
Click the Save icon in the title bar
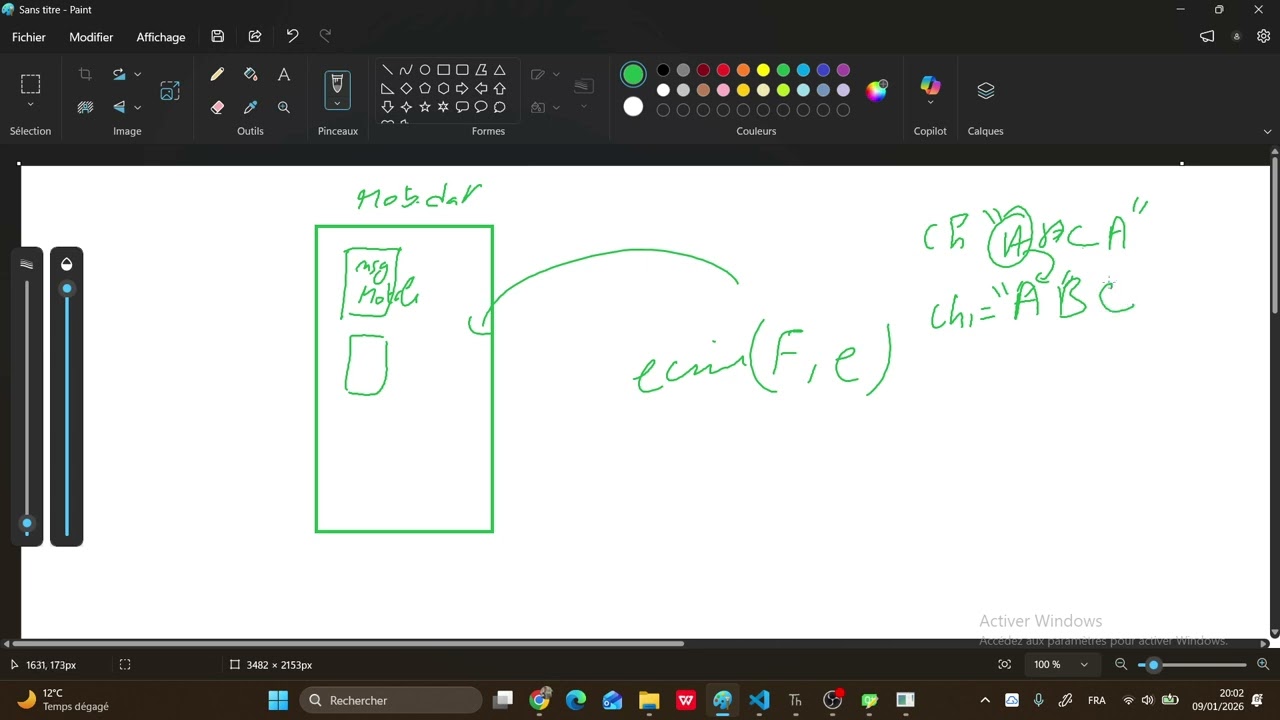tap(218, 37)
